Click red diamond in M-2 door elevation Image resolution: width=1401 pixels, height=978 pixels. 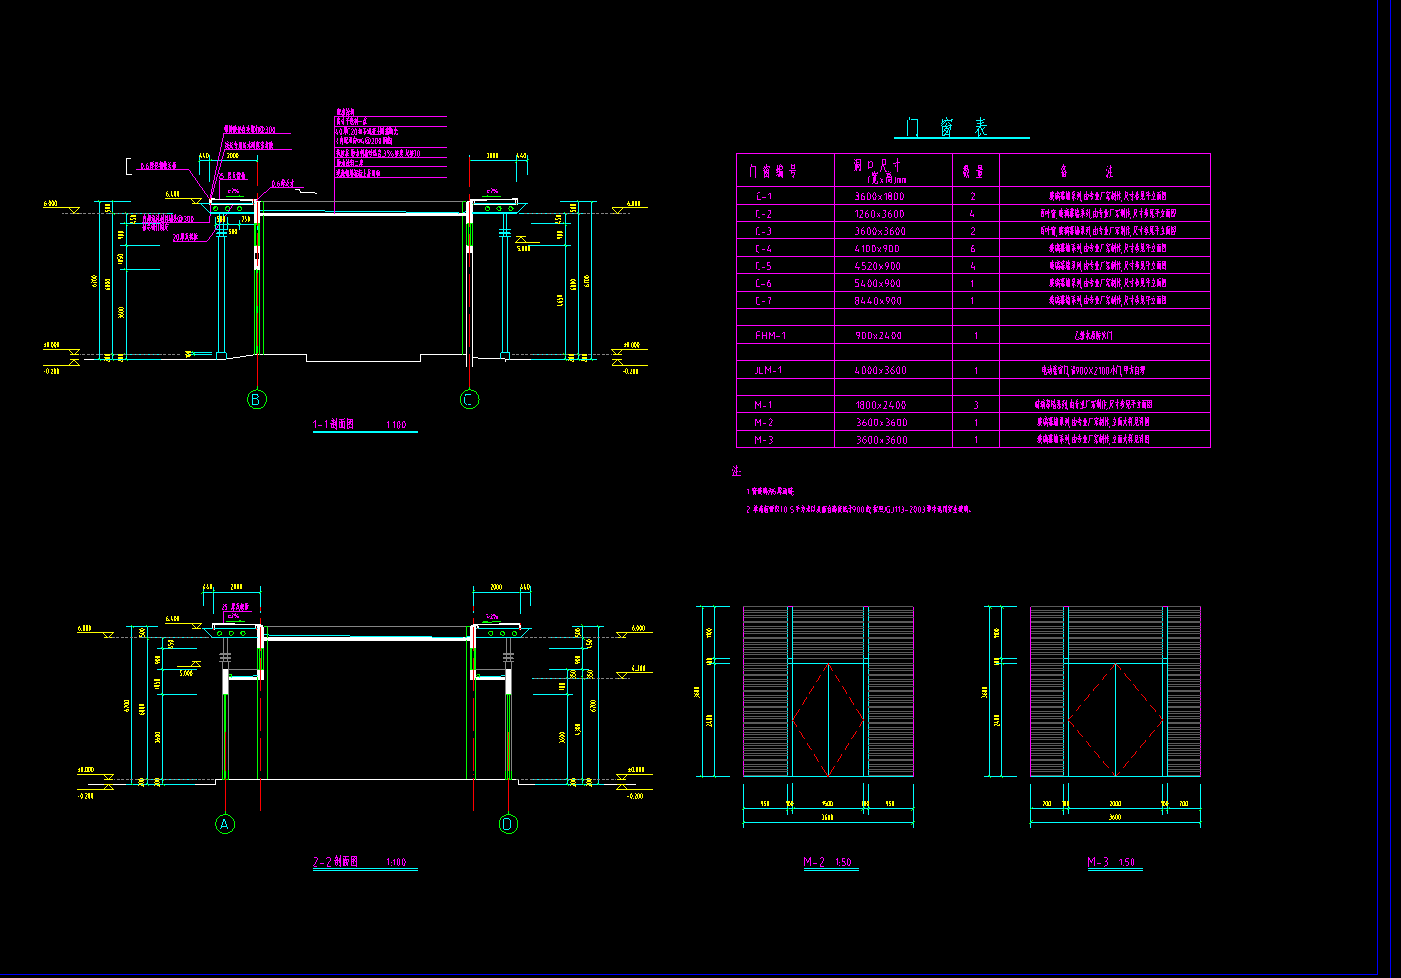[x=828, y=719]
